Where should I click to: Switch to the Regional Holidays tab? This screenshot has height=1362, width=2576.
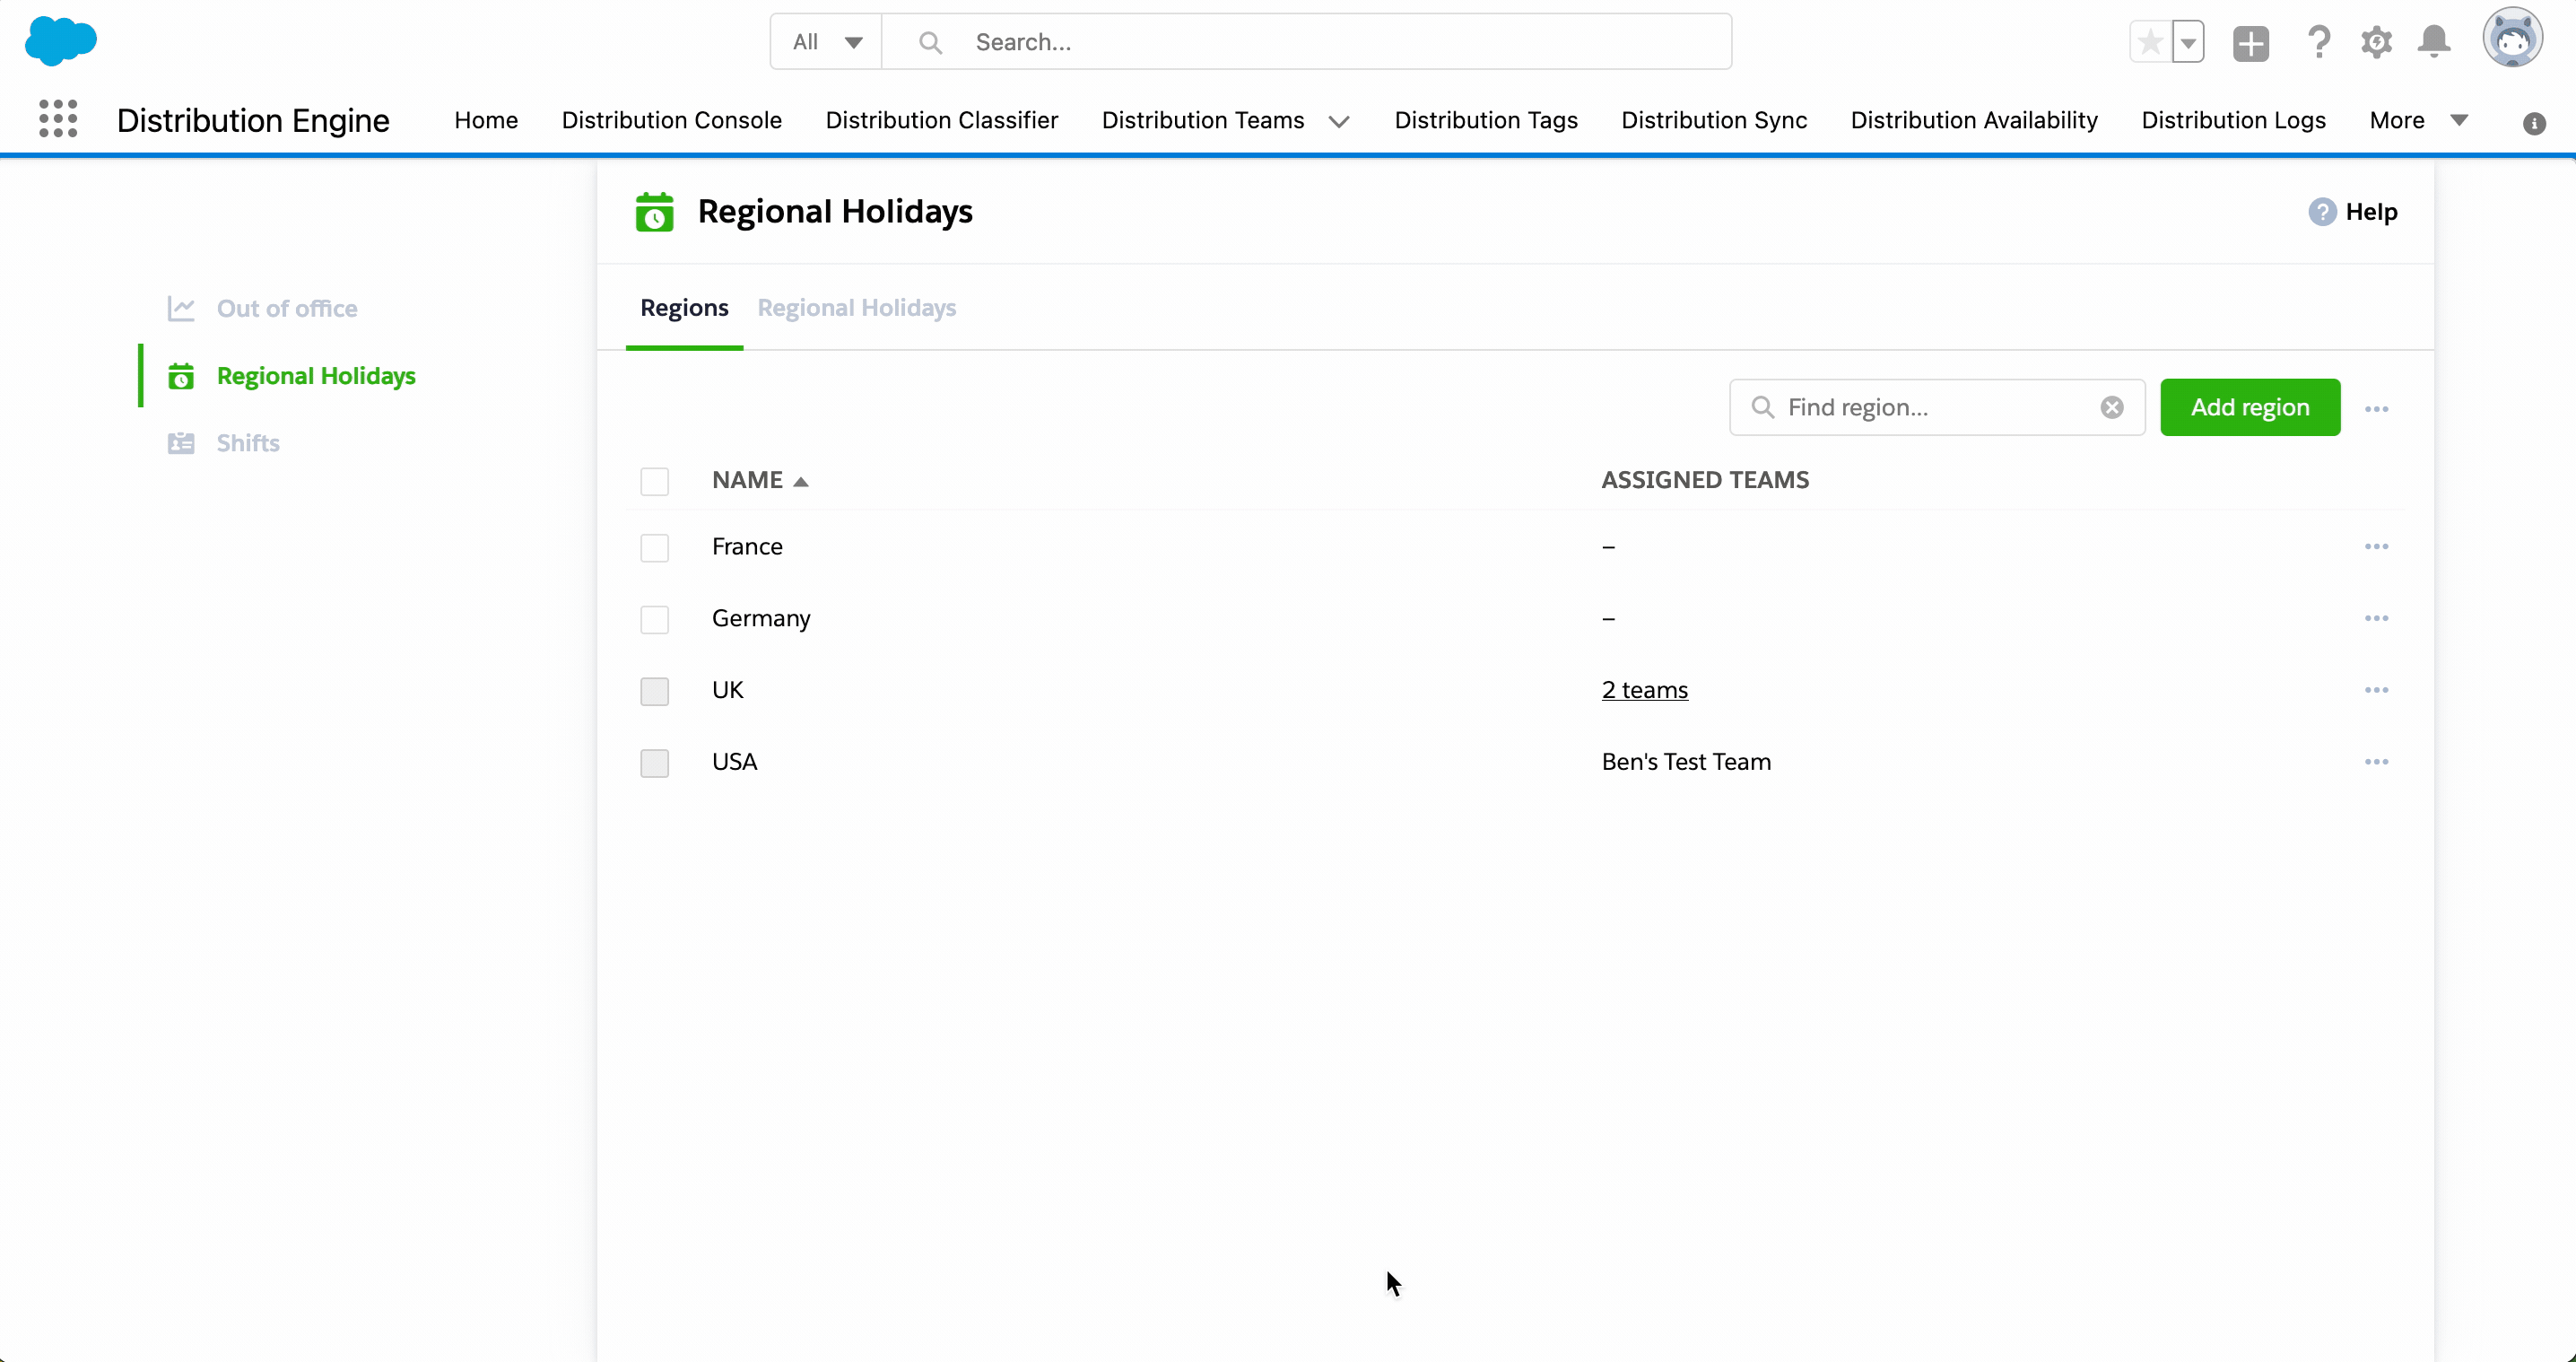tap(857, 308)
